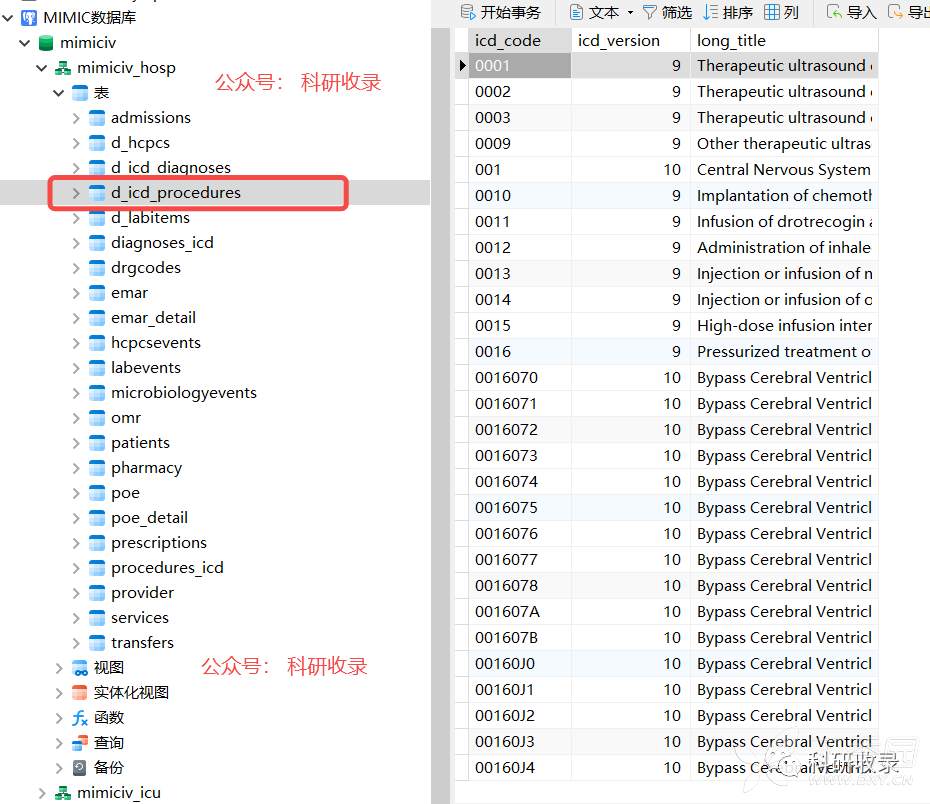Expand the Views (视图) node
930x804 pixels.
pyautogui.click(x=59, y=668)
